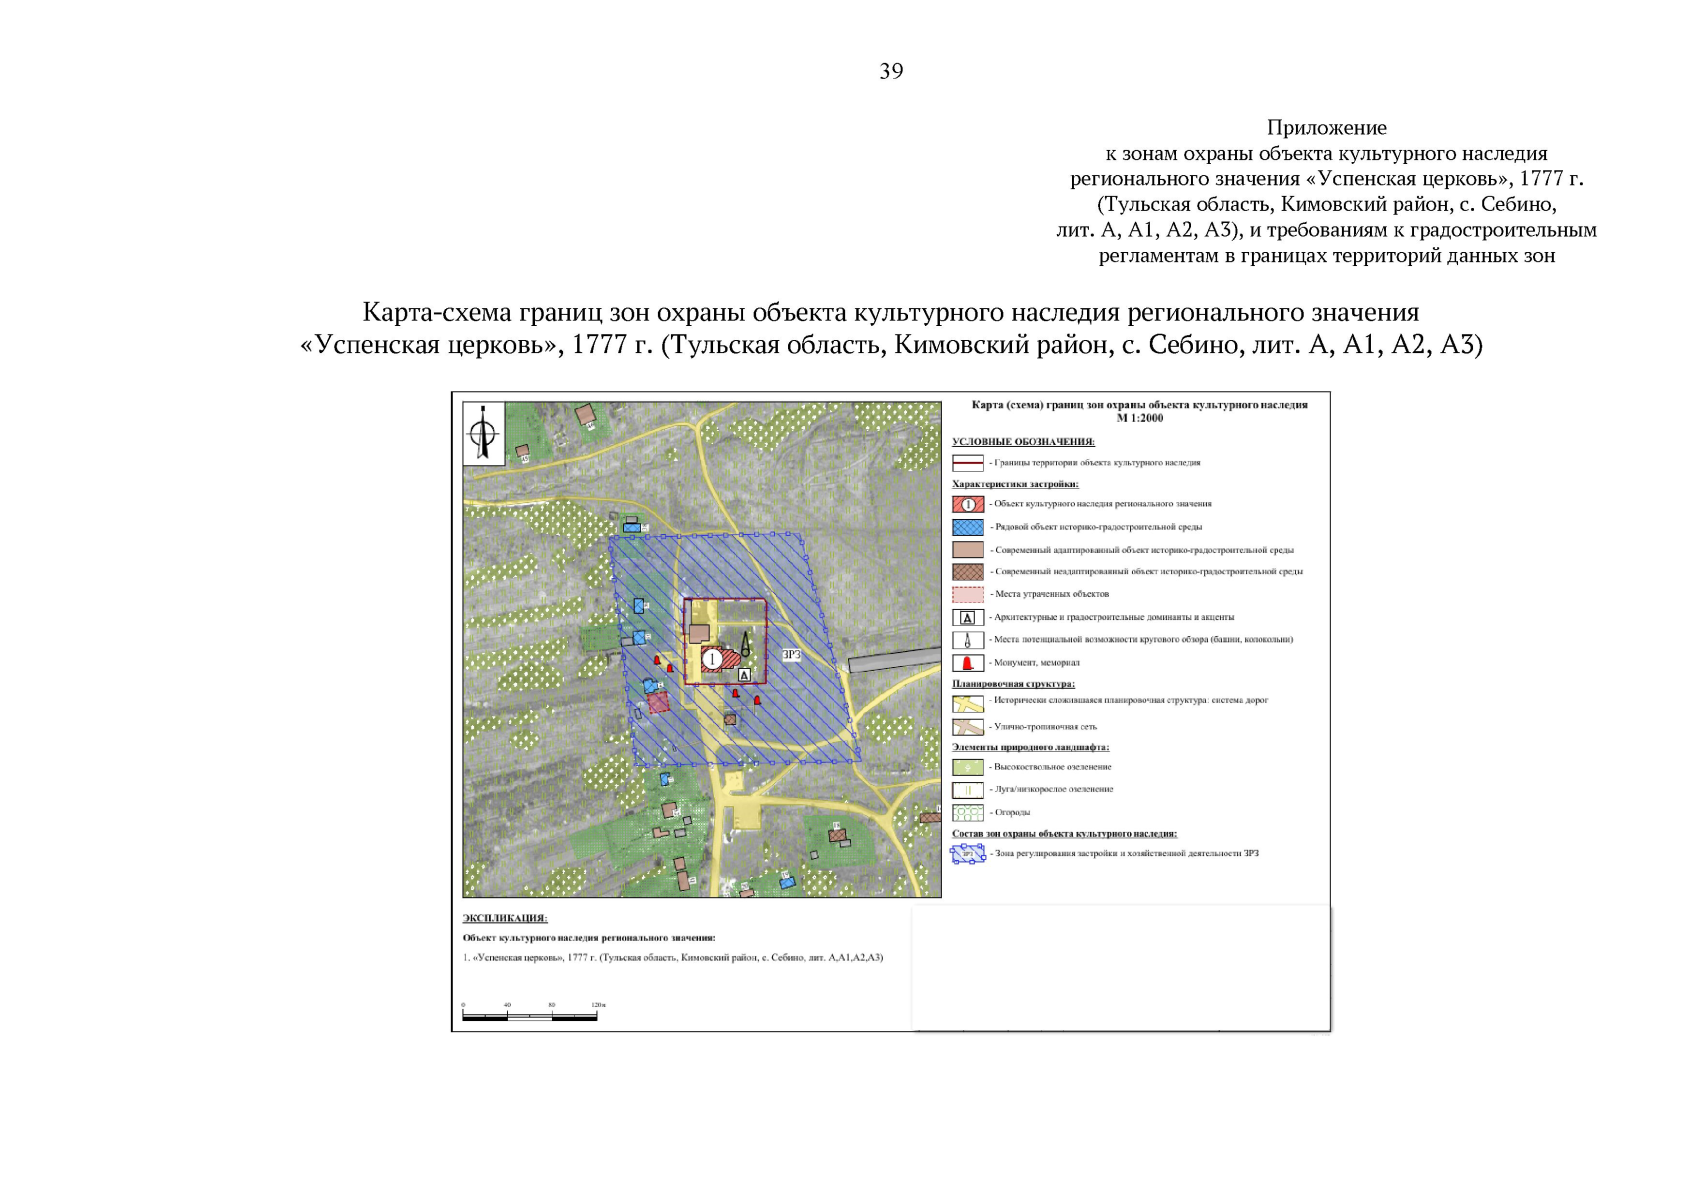
Task: Click the 'УСЛОВНЫЕ ОБОЗНАЧЕНИЯ' legend heading
Action: (1023, 441)
